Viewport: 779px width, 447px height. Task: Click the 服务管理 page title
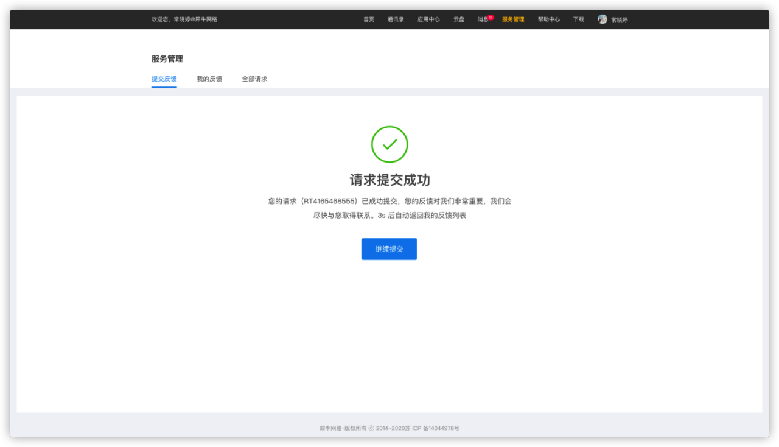pyautogui.click(x=167, y=59)
